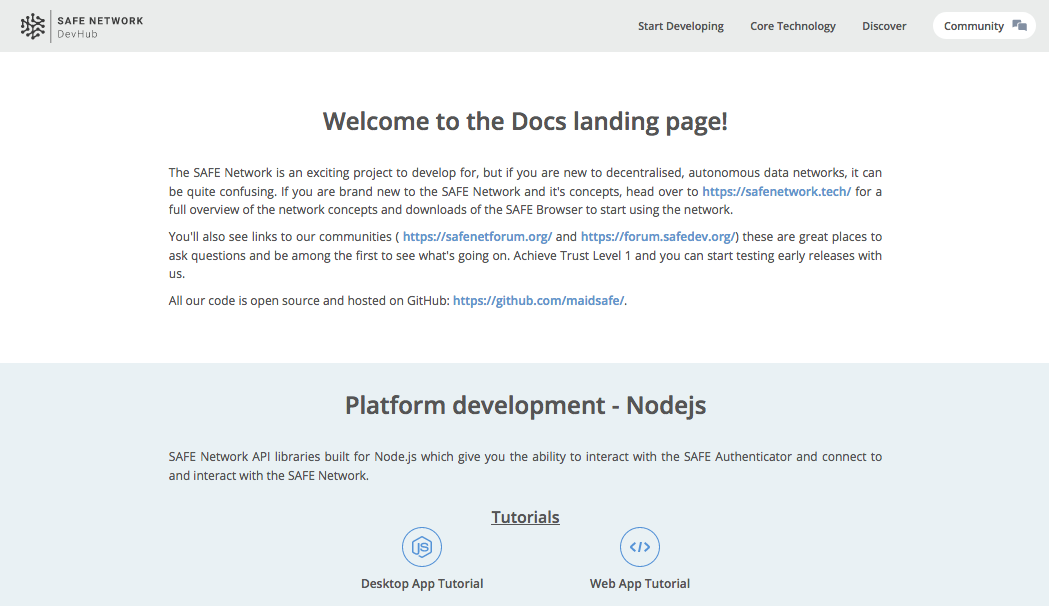Click the Community chat bubbles icon
This screenshot has width=1049, height=606.
point(1020,25)
